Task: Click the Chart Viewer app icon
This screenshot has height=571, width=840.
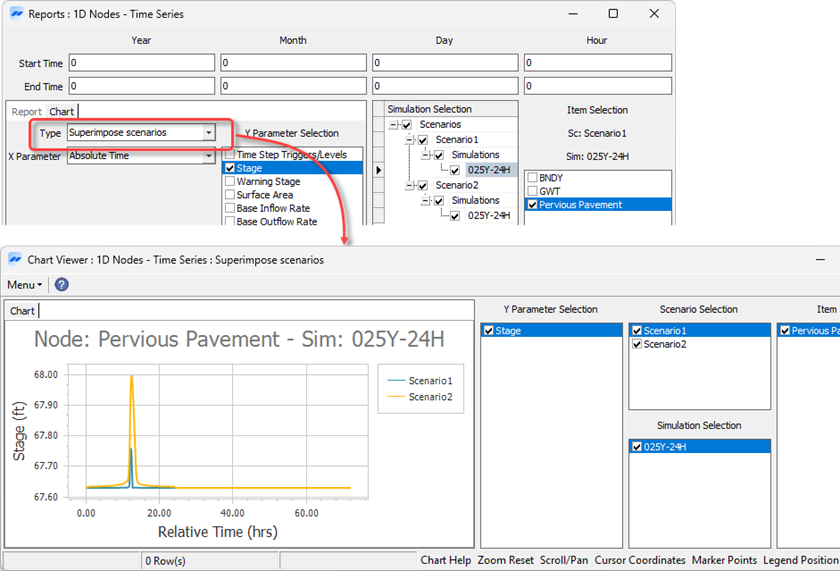Action: click(15, 259)
